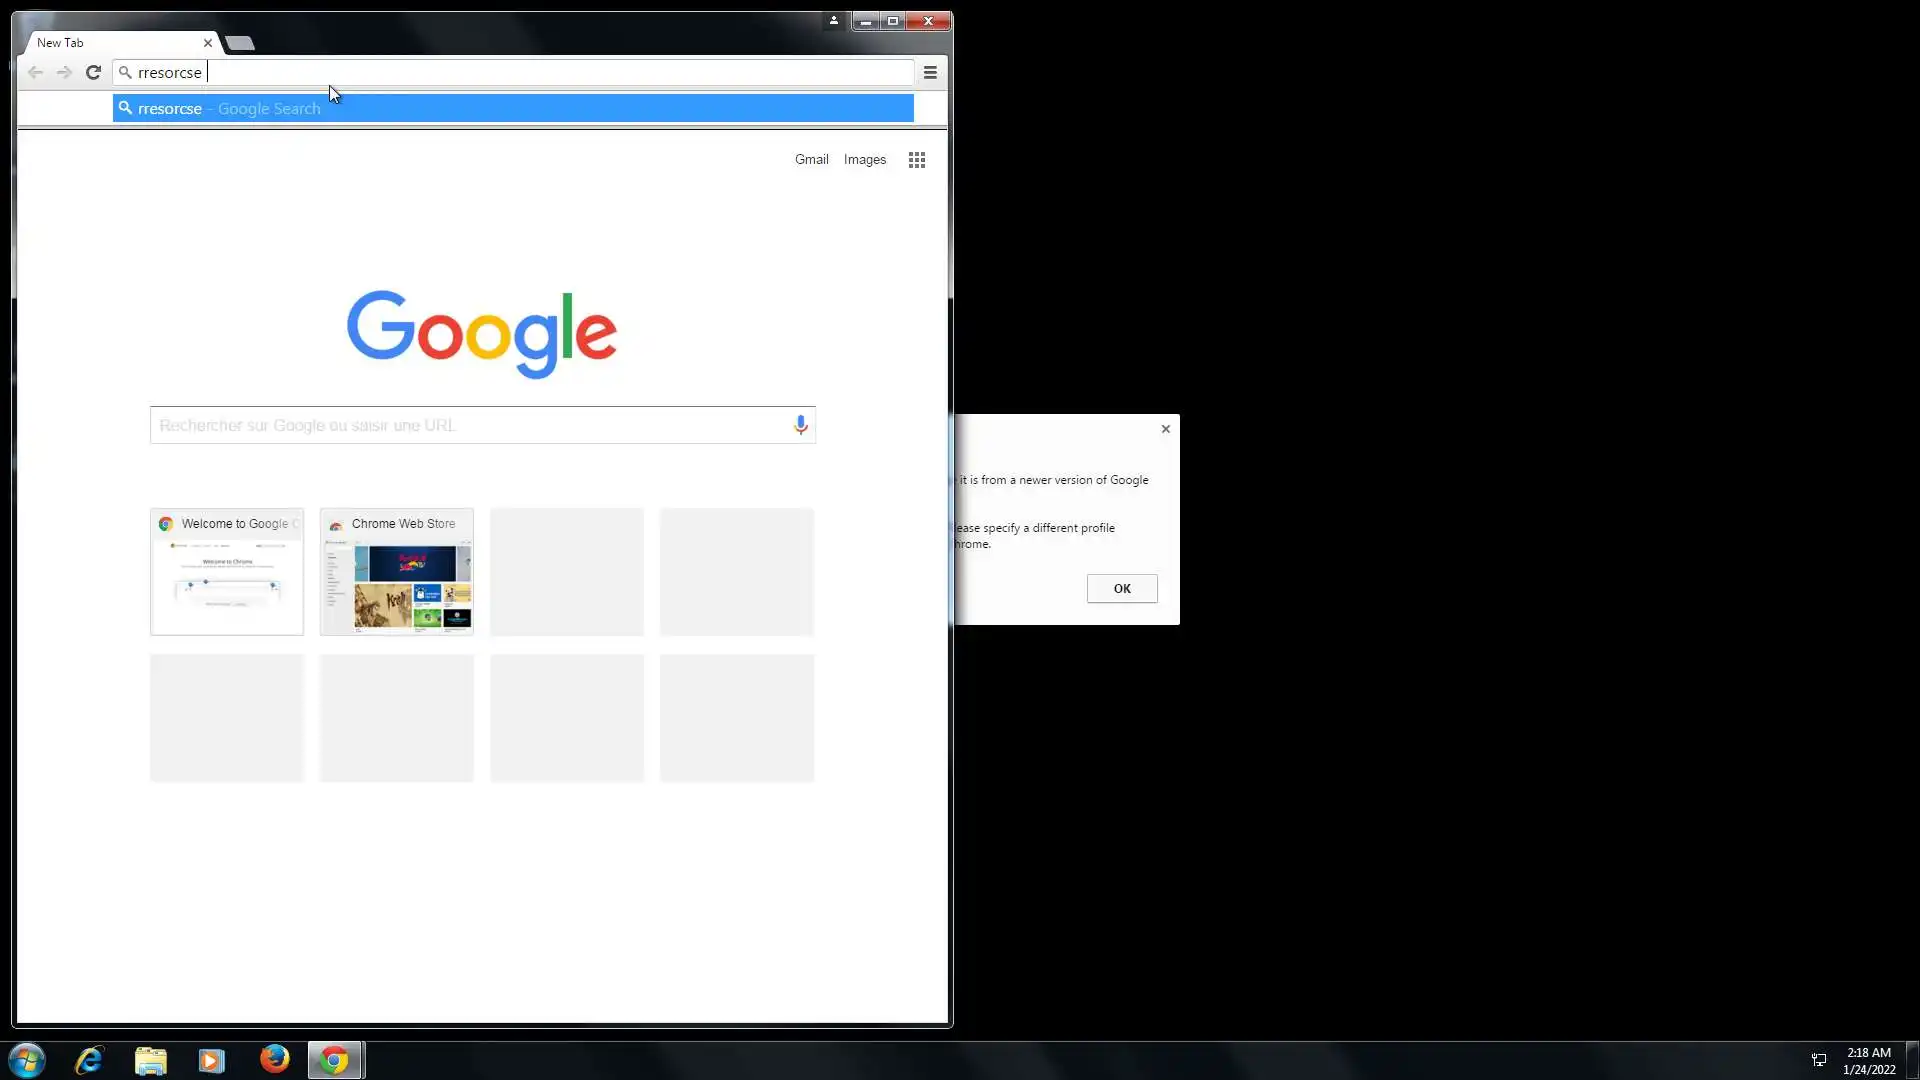Image resolution: width=1920 pixels, height=1080 pixels.
Task: Open Internet Explorer from the taskbar
Action: tap(89, 1059)
